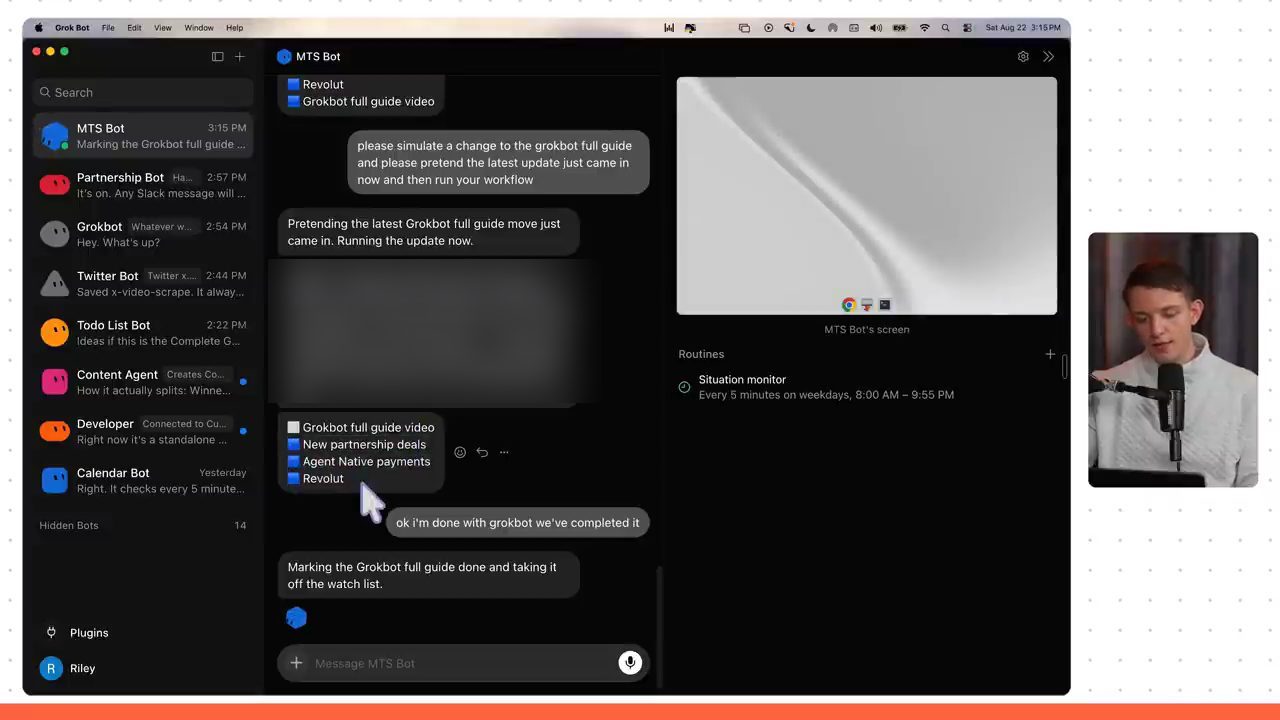This screenshot has width=1280, height=720.
Task: Click the blue square beside Agent Native payments
Action: tap(294, 461)
